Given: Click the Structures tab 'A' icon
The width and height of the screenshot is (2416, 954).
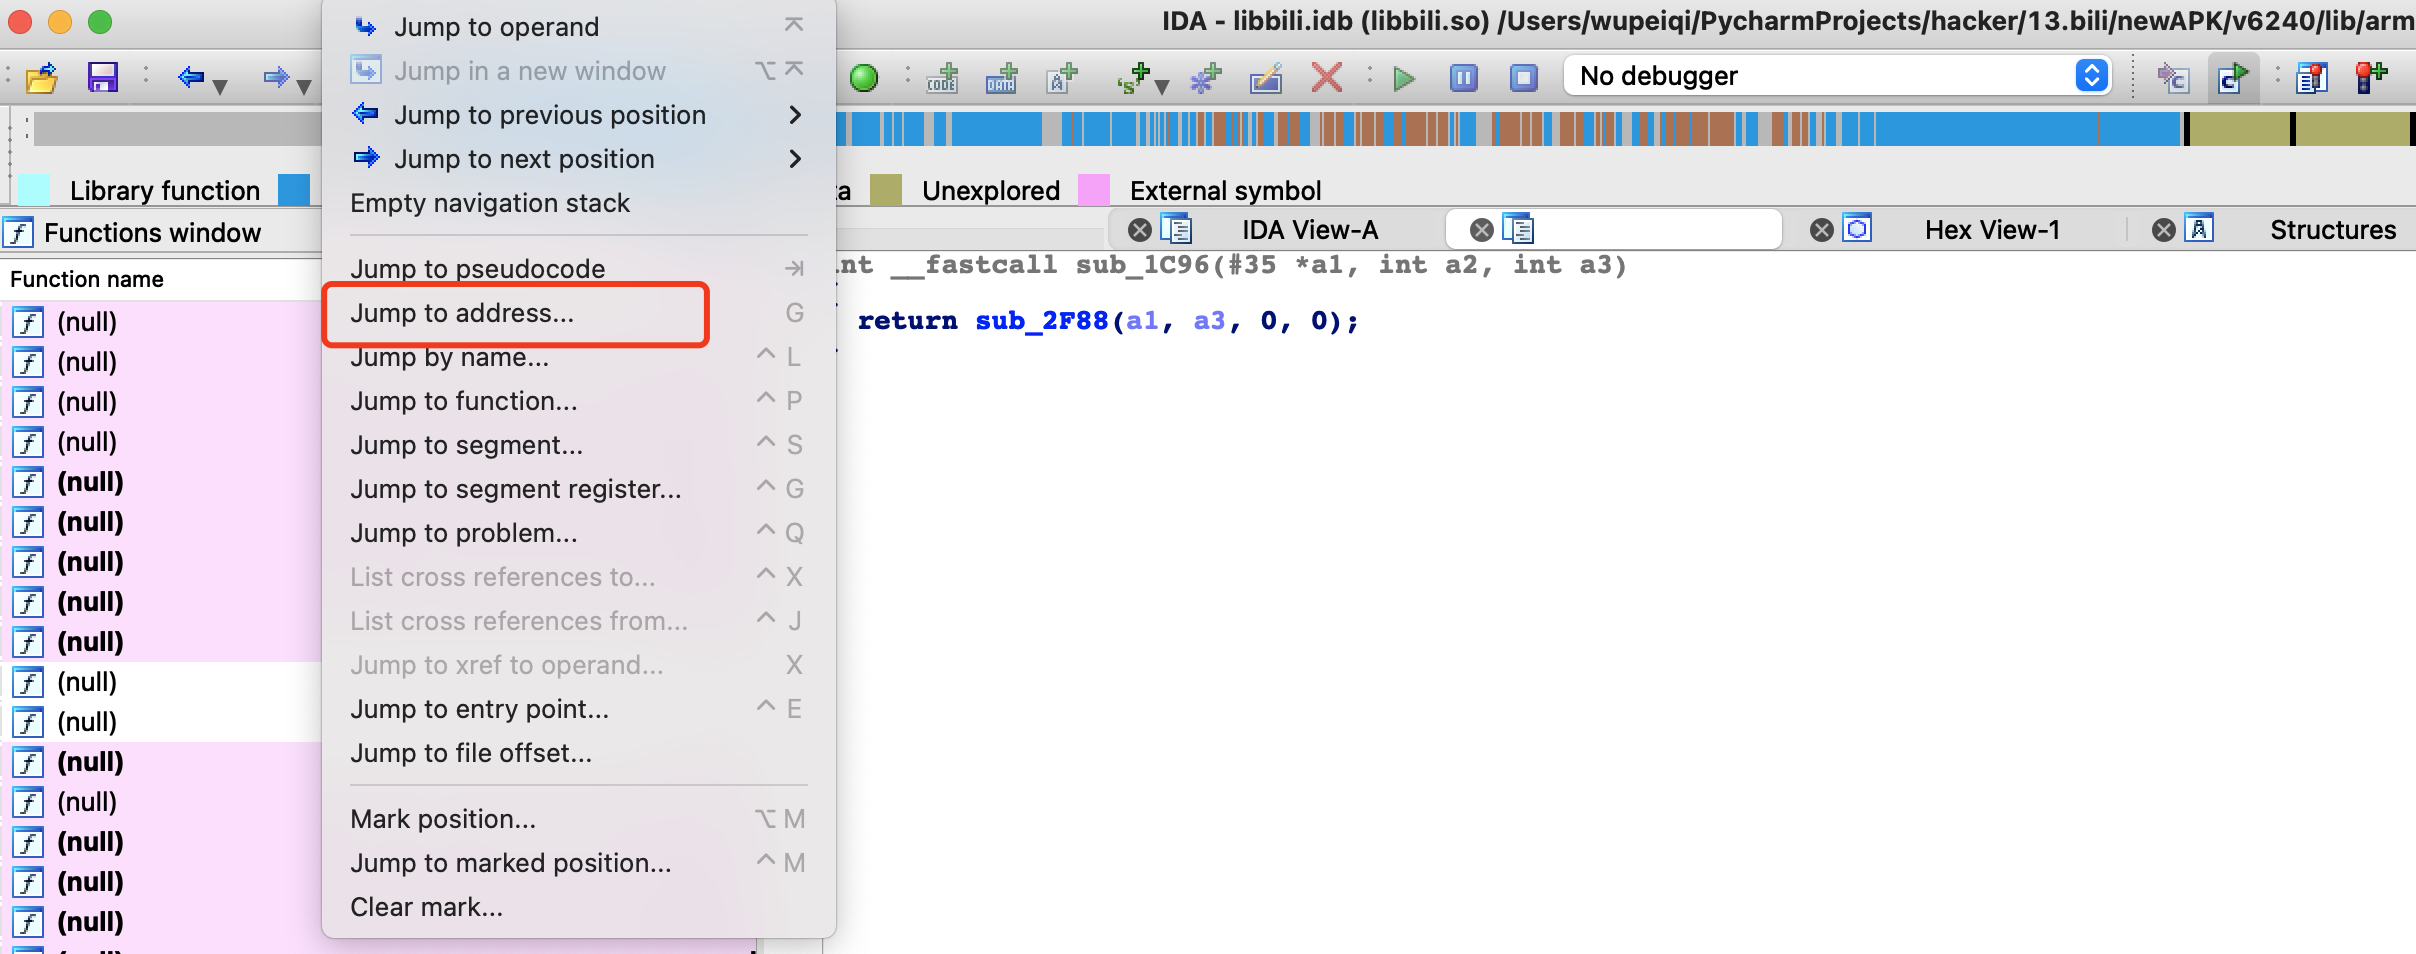Looking at the screenshot, I should coord(2199,229).
